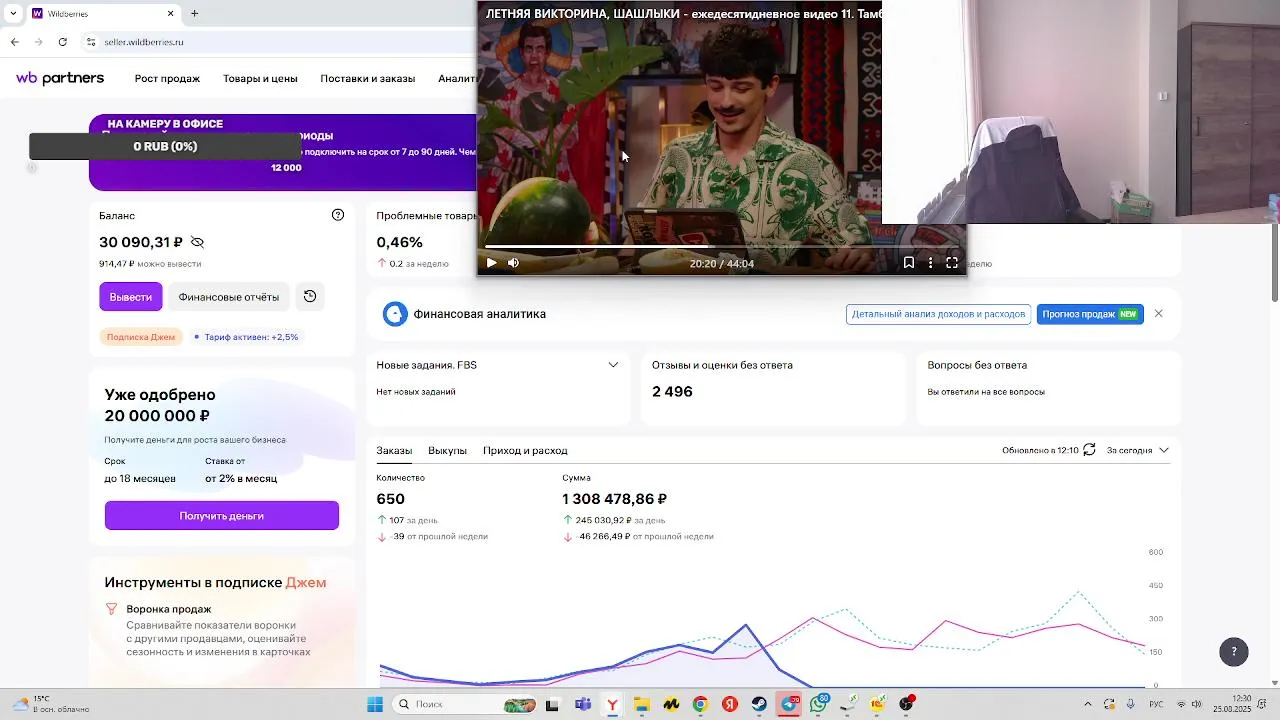Screen dimensions: 1280x720
Task: Click Отзывы и оценки без ответа card
Action: click(x=773, y=388)
